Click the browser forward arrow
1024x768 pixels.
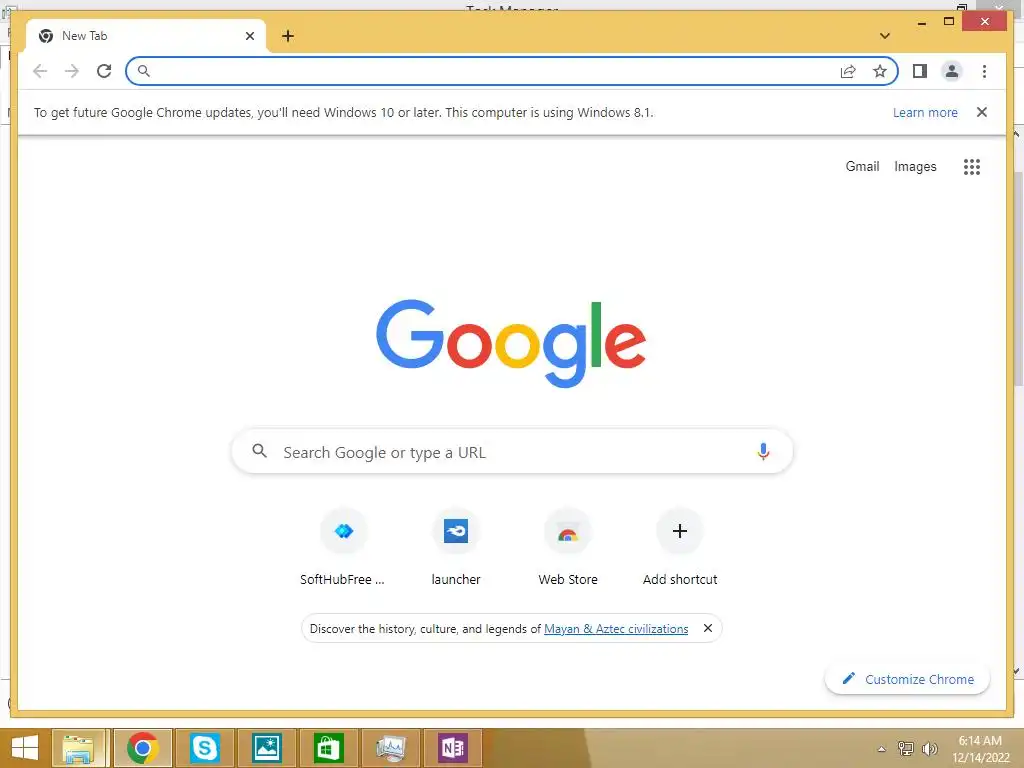pyautogui.click(x=71, y=71)
